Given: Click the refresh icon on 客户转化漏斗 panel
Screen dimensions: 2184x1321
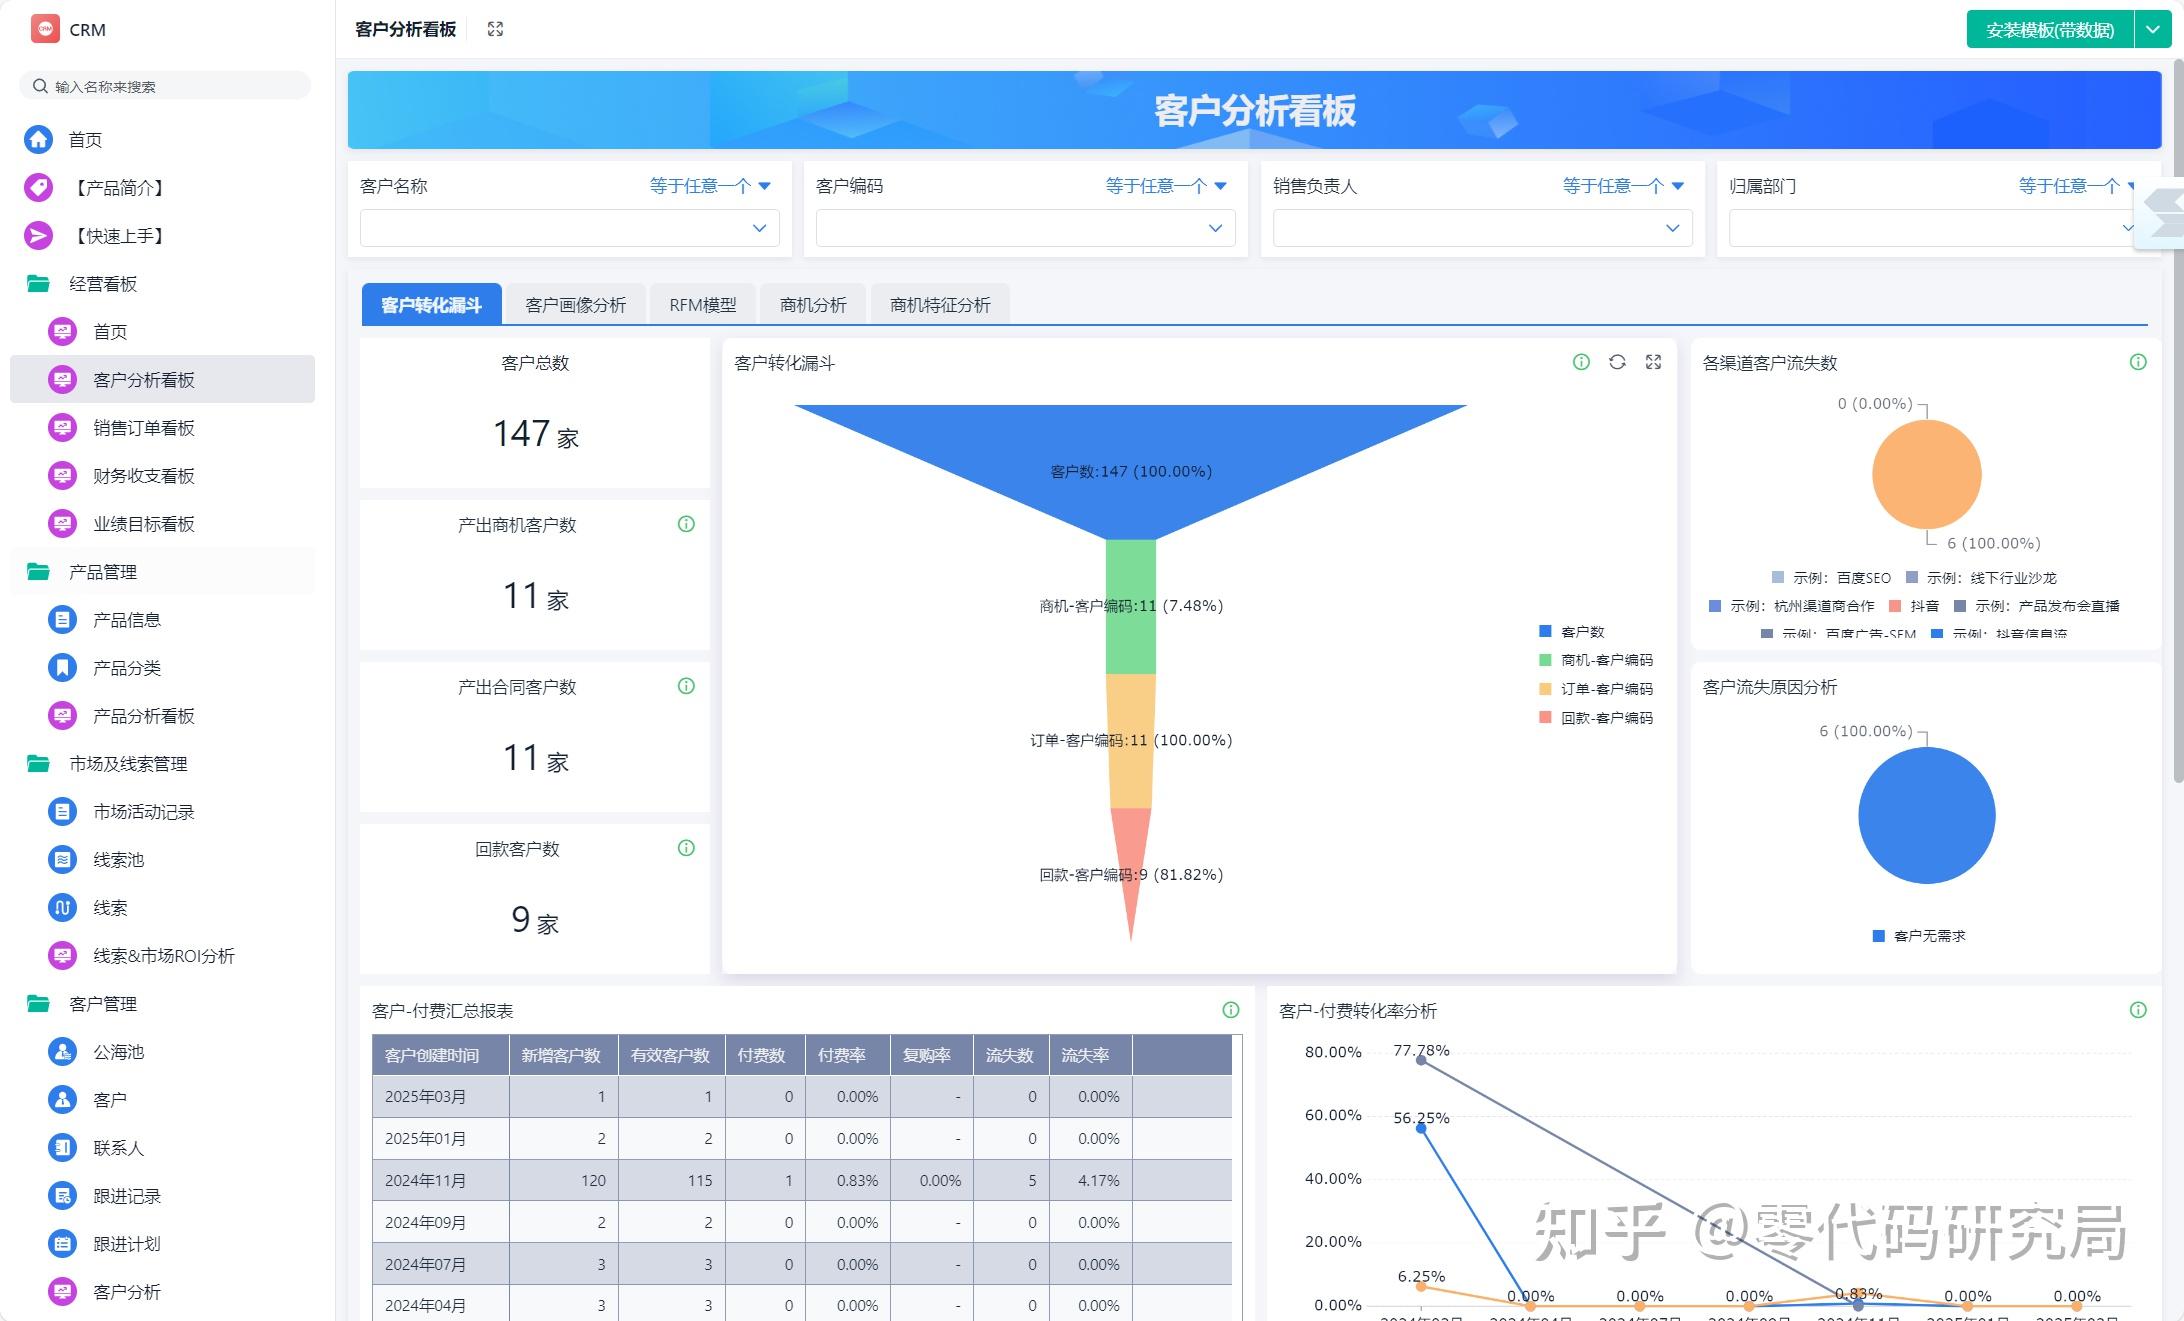Looking at the screenshot, I should [1617, 362].
